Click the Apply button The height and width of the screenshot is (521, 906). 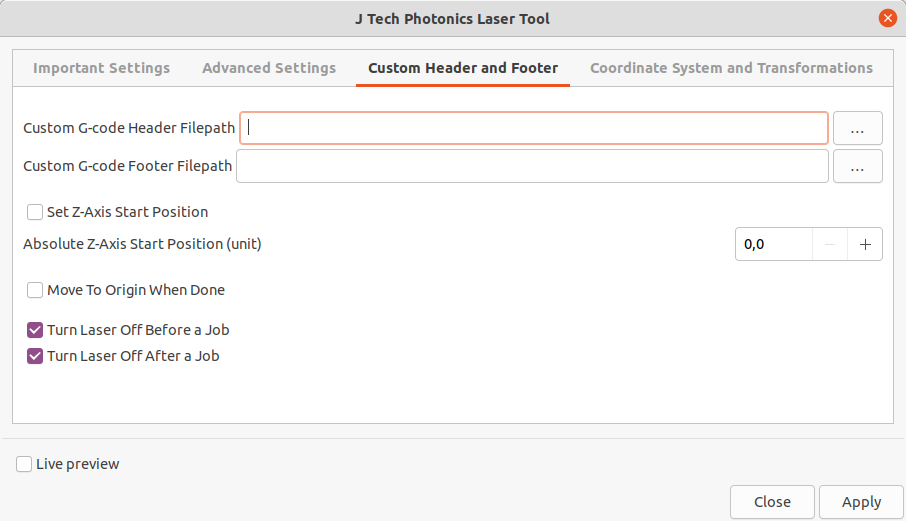pyautogui.click(x=861, y=502)
